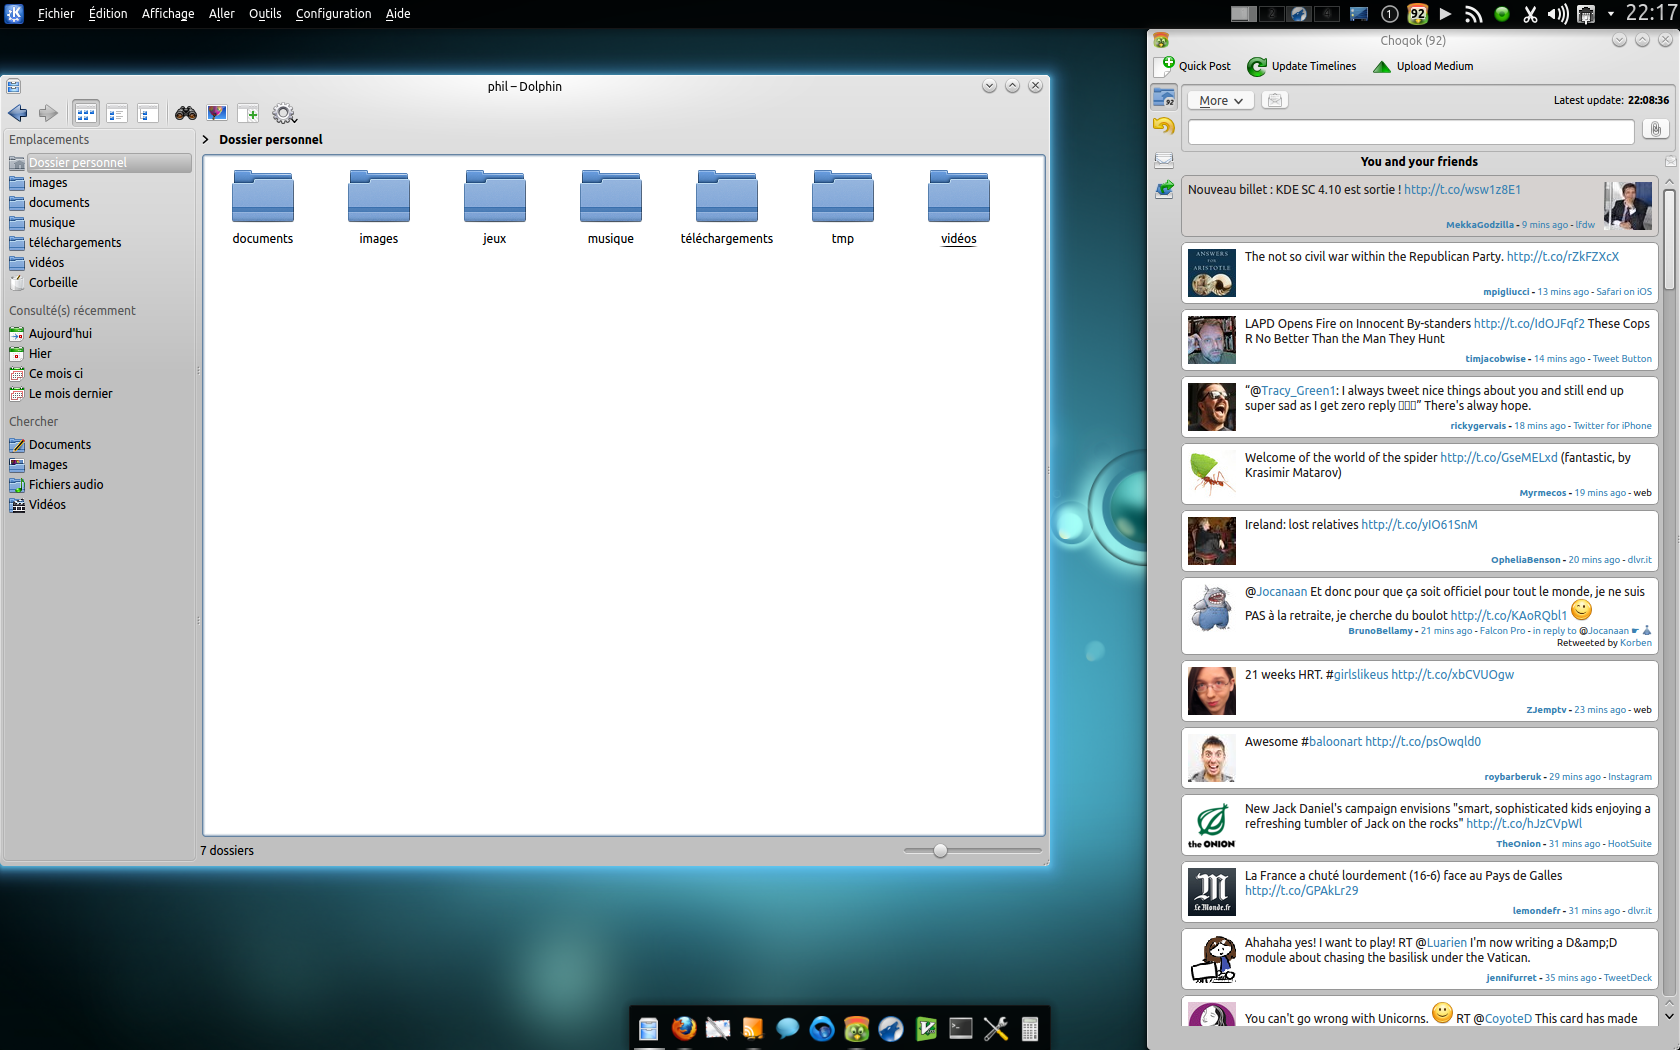Open the rickygervais username link
Screen dimensions: 1680x1050
click(x=1478, y=426)
